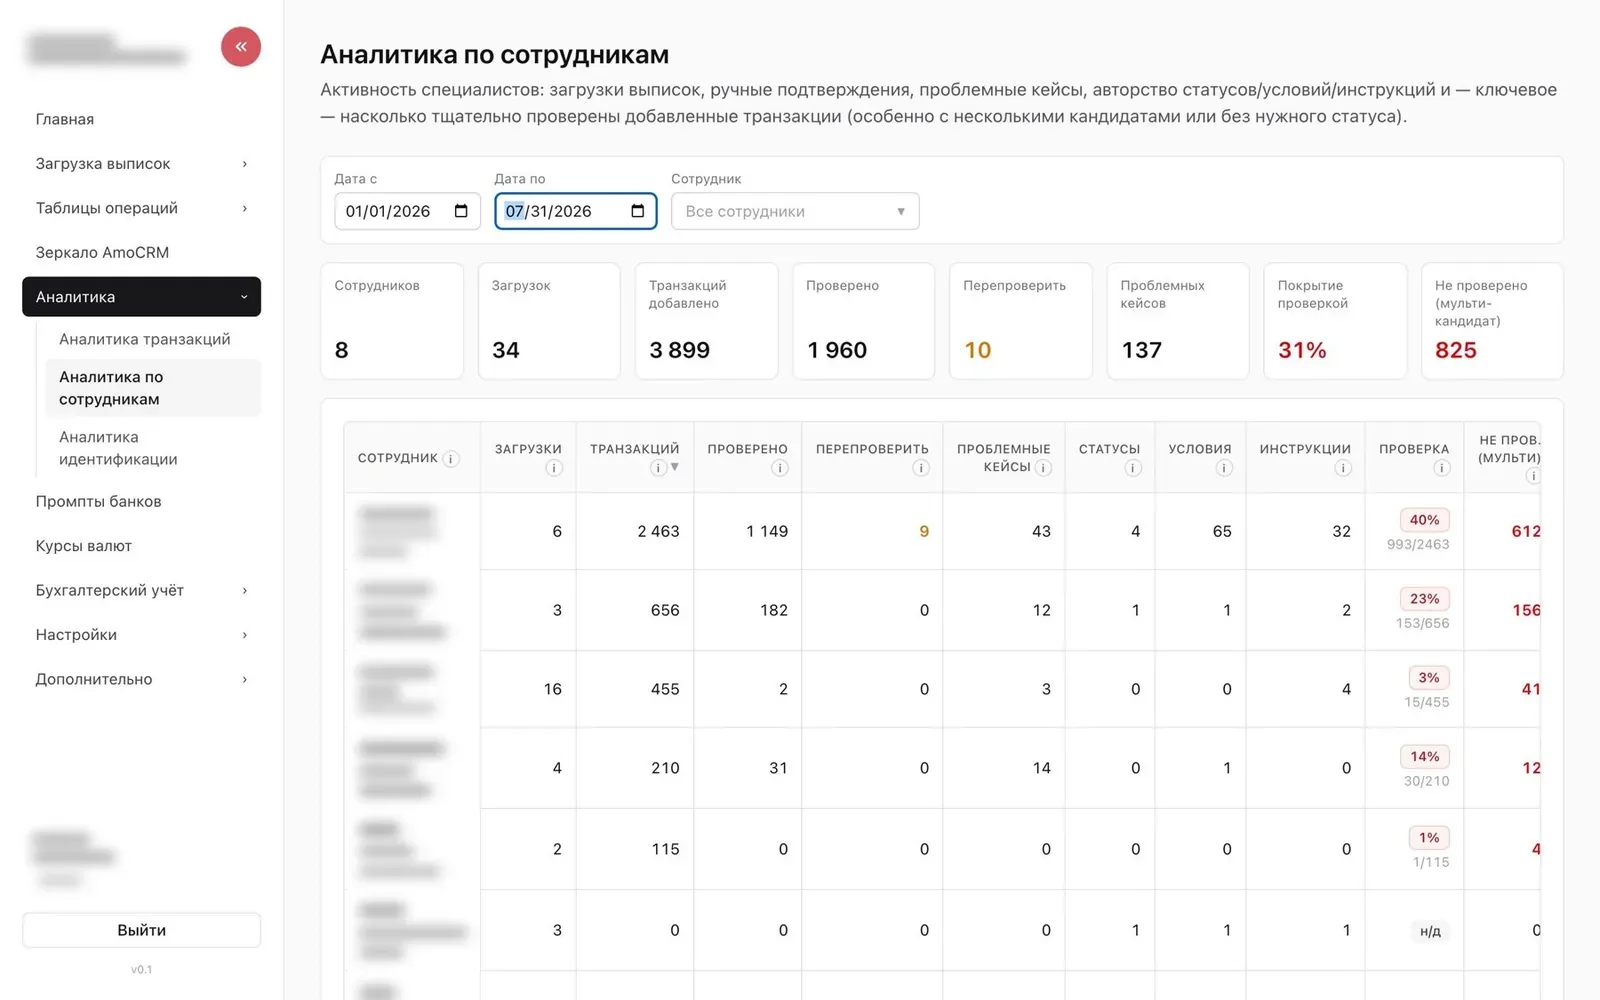Open 'Аналитика транзакций' submenu item
This screenshot has width=1600, height=1000.
[x=153, y=339]
